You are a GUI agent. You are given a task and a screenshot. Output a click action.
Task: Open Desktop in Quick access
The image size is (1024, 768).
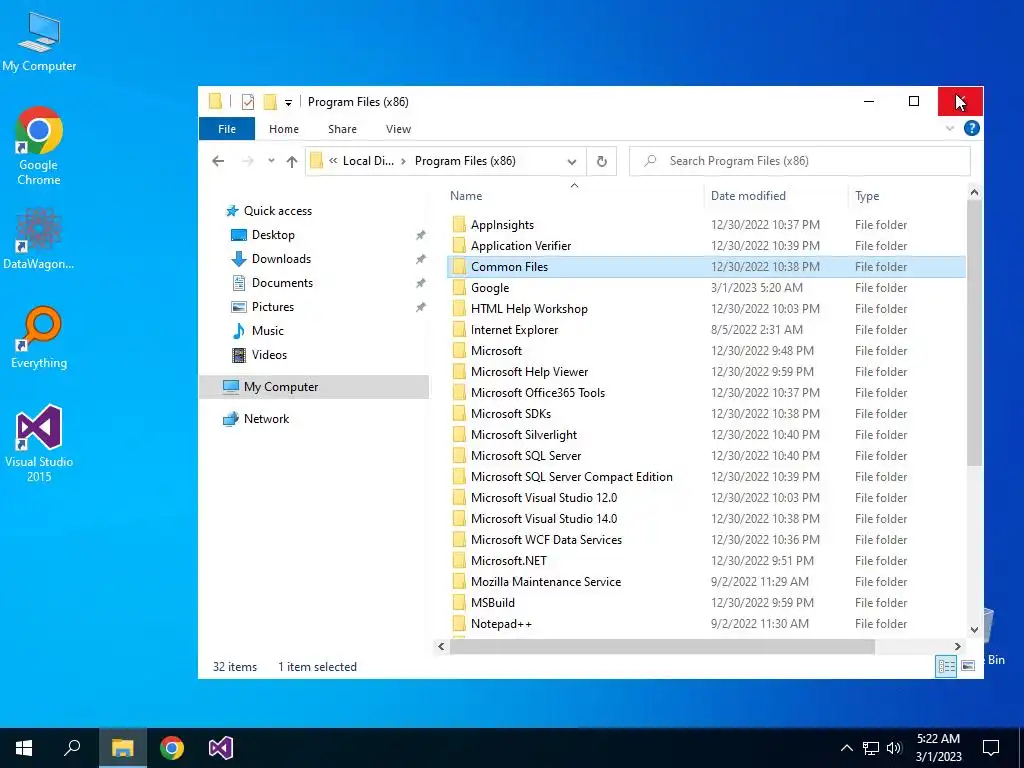[273, 235]
